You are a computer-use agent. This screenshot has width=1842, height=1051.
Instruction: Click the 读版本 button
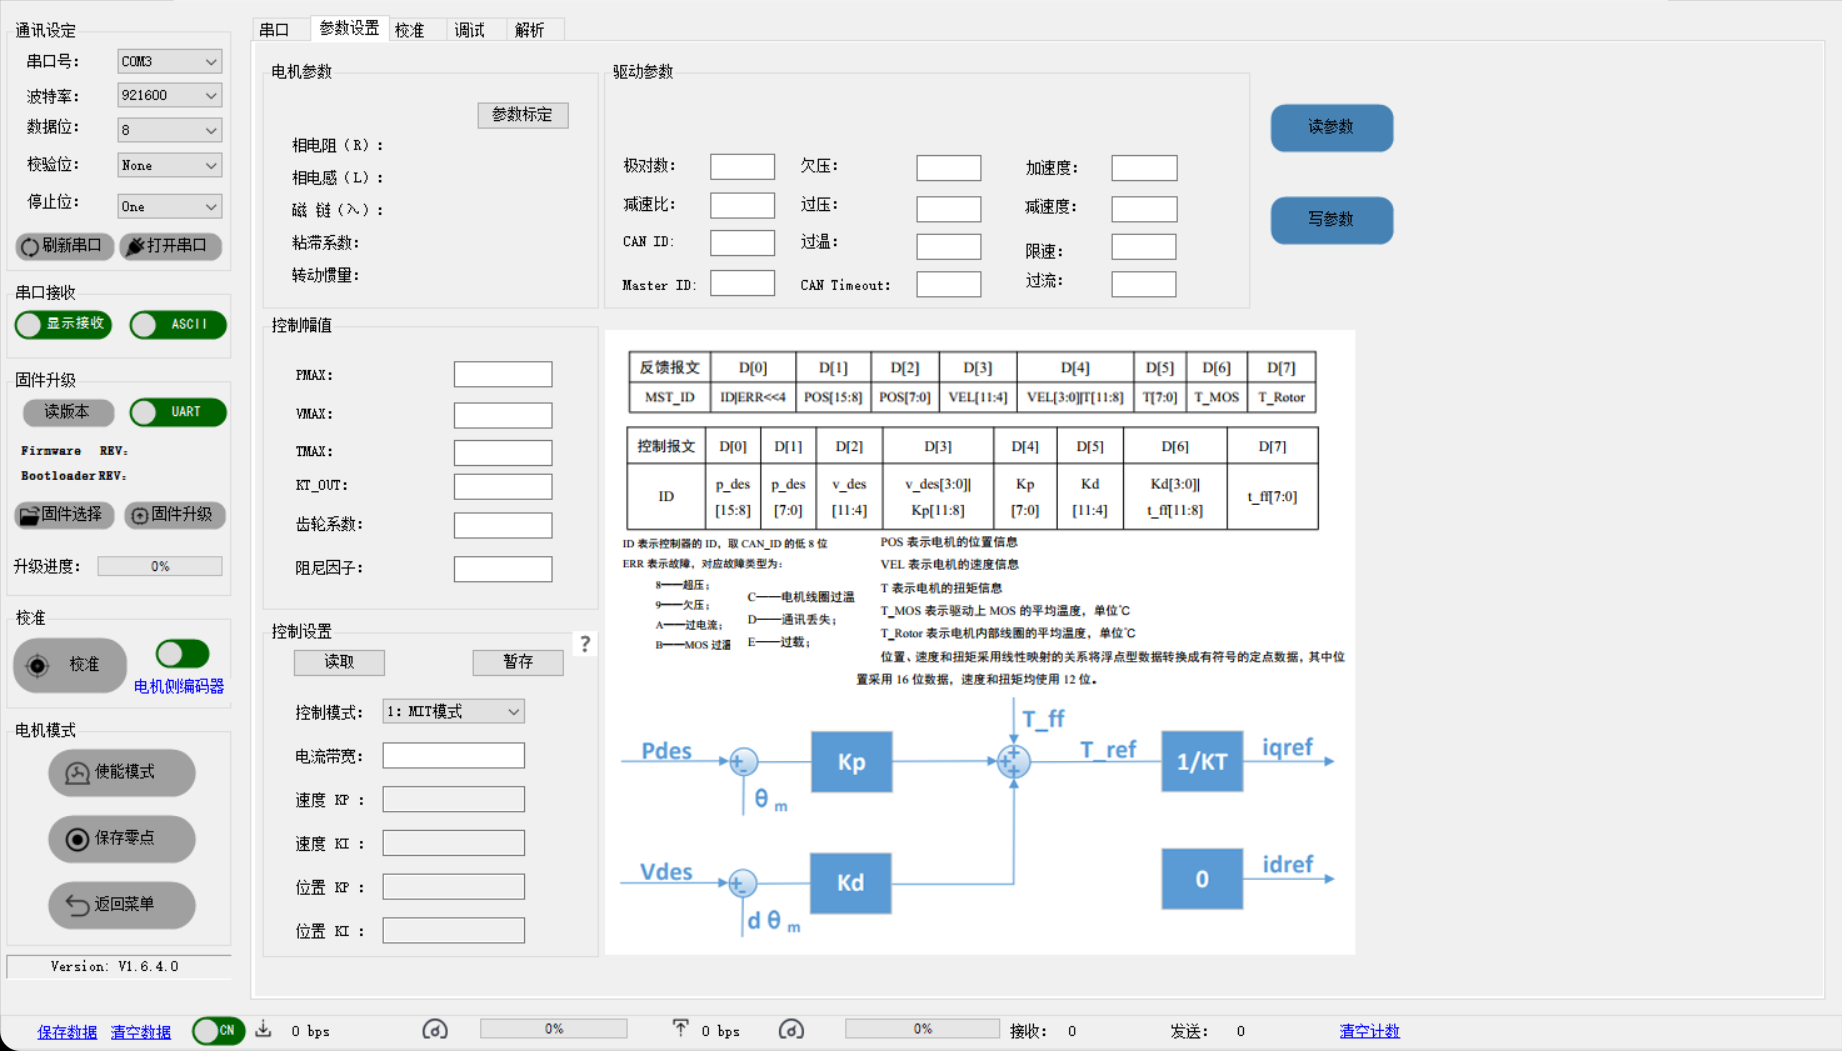(68, 412)
